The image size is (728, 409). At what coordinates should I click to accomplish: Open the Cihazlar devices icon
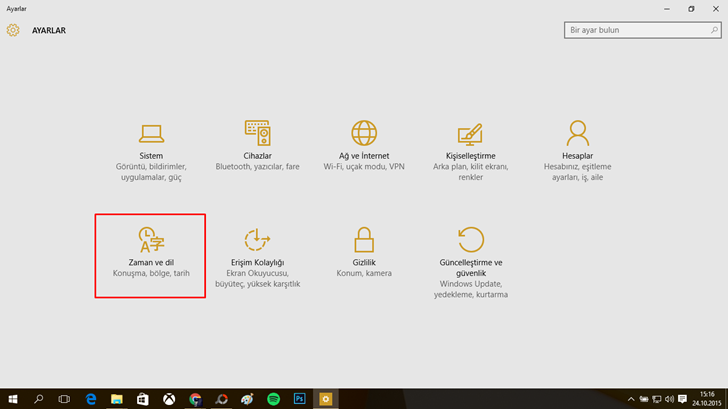(x=258, y=133)
